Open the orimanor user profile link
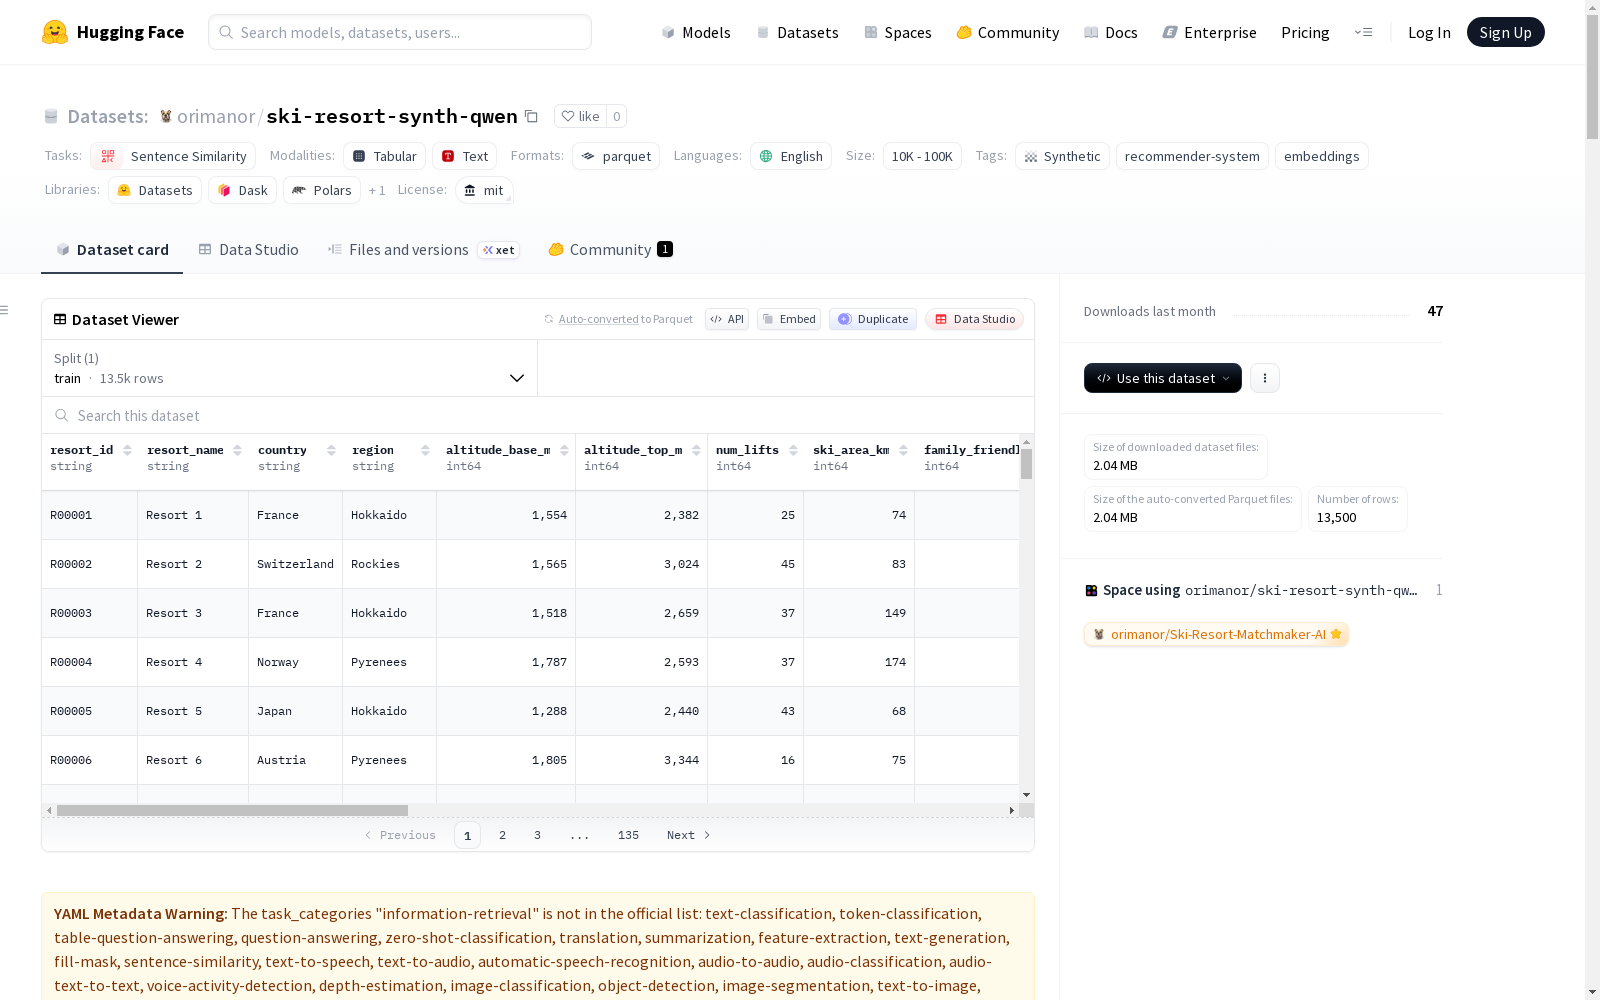This screenshot has height=1000, width=1600. [216, 116]
